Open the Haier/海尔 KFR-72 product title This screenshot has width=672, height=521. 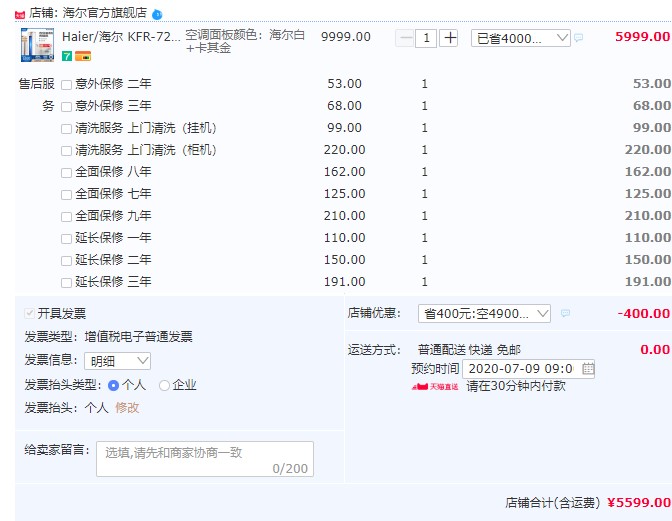(121, 37)
